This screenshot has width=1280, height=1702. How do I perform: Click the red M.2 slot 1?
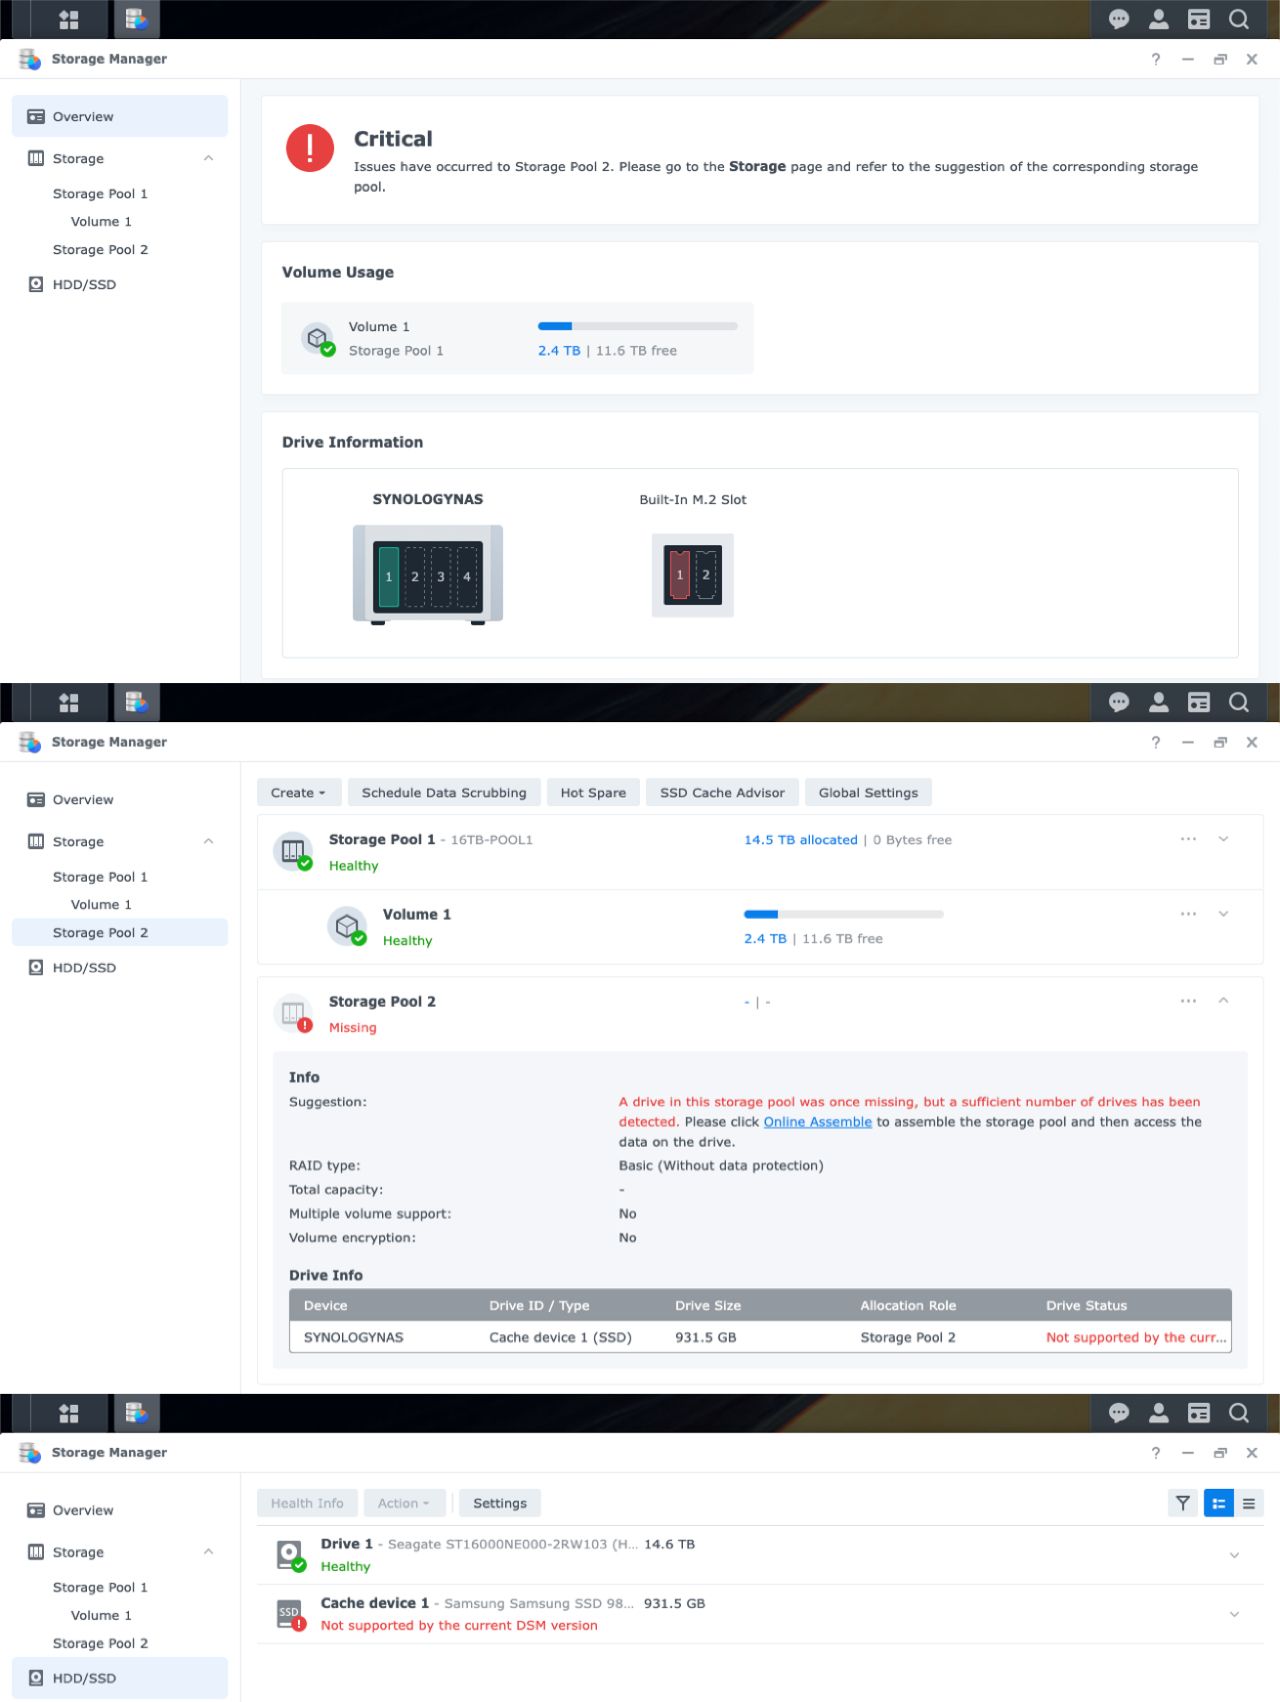(x=680, y=575)
